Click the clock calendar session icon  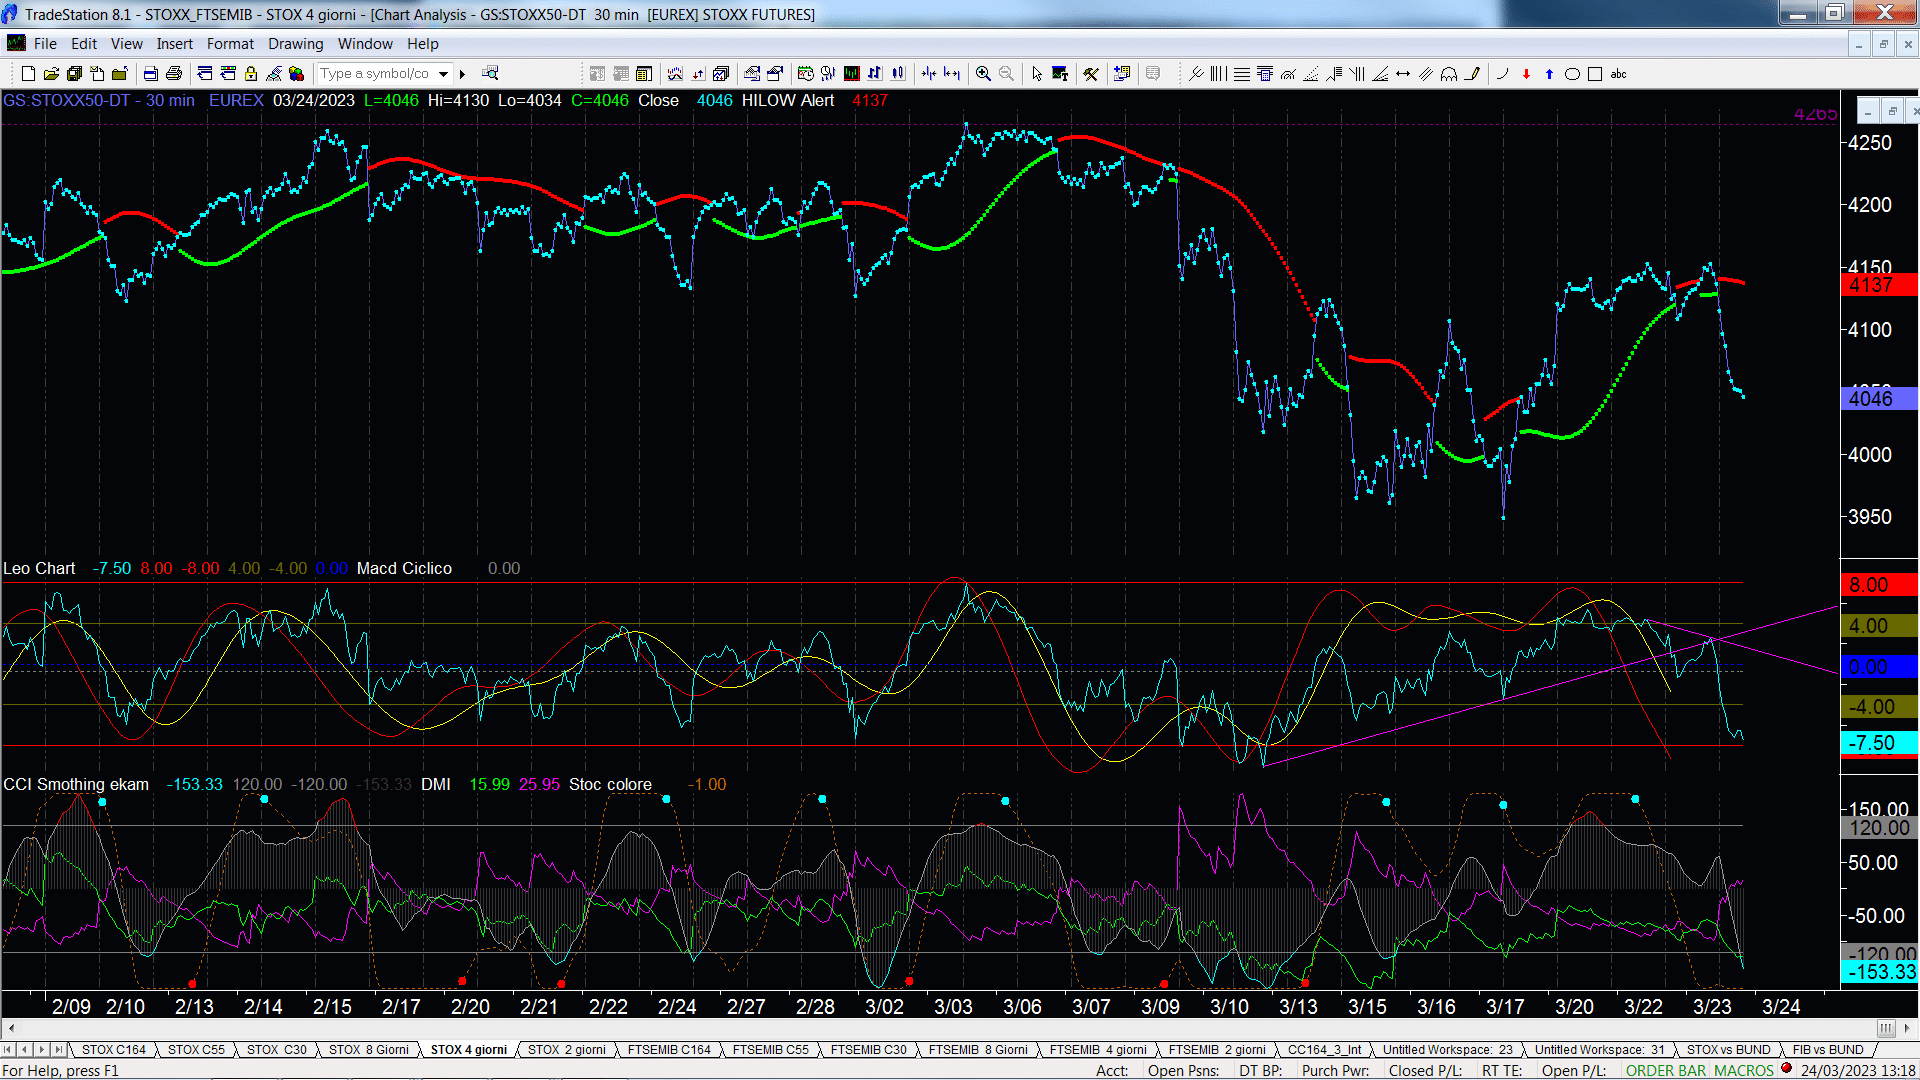805,74
